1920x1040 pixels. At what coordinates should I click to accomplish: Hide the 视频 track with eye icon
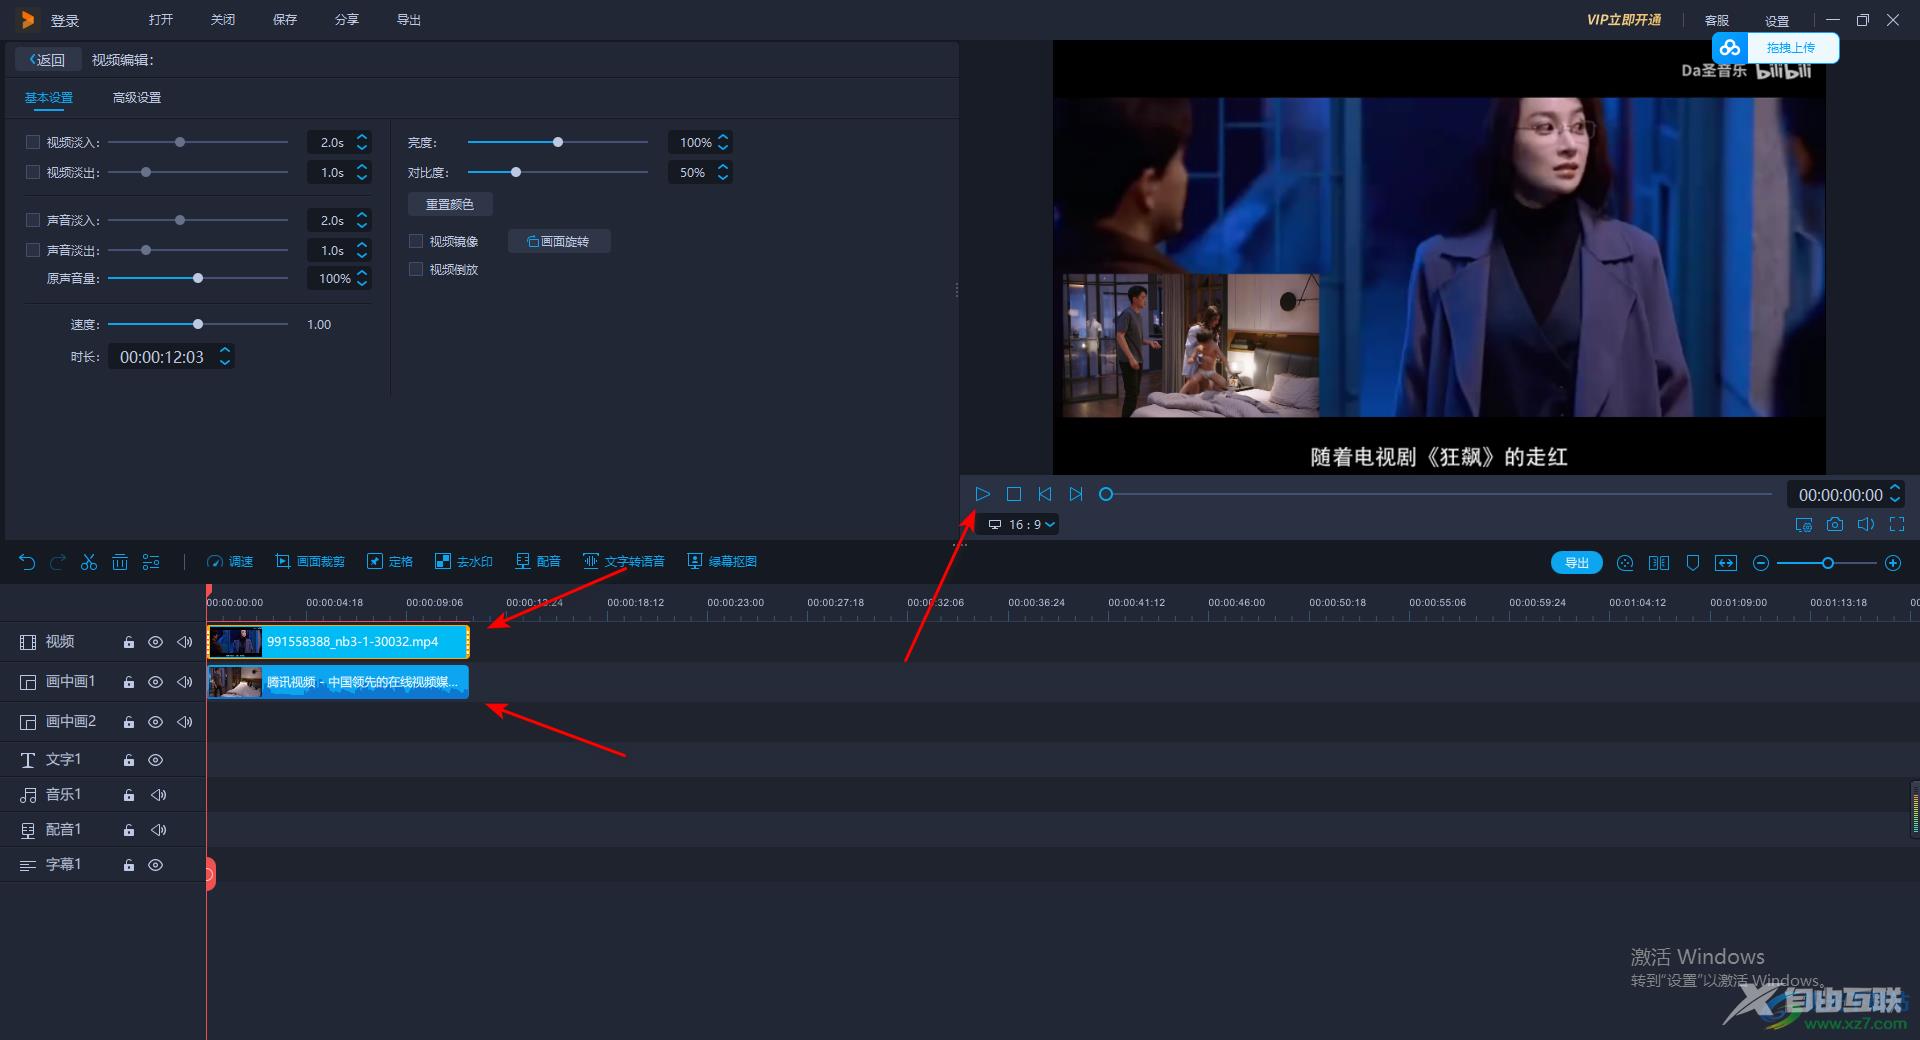coord(155,642)
